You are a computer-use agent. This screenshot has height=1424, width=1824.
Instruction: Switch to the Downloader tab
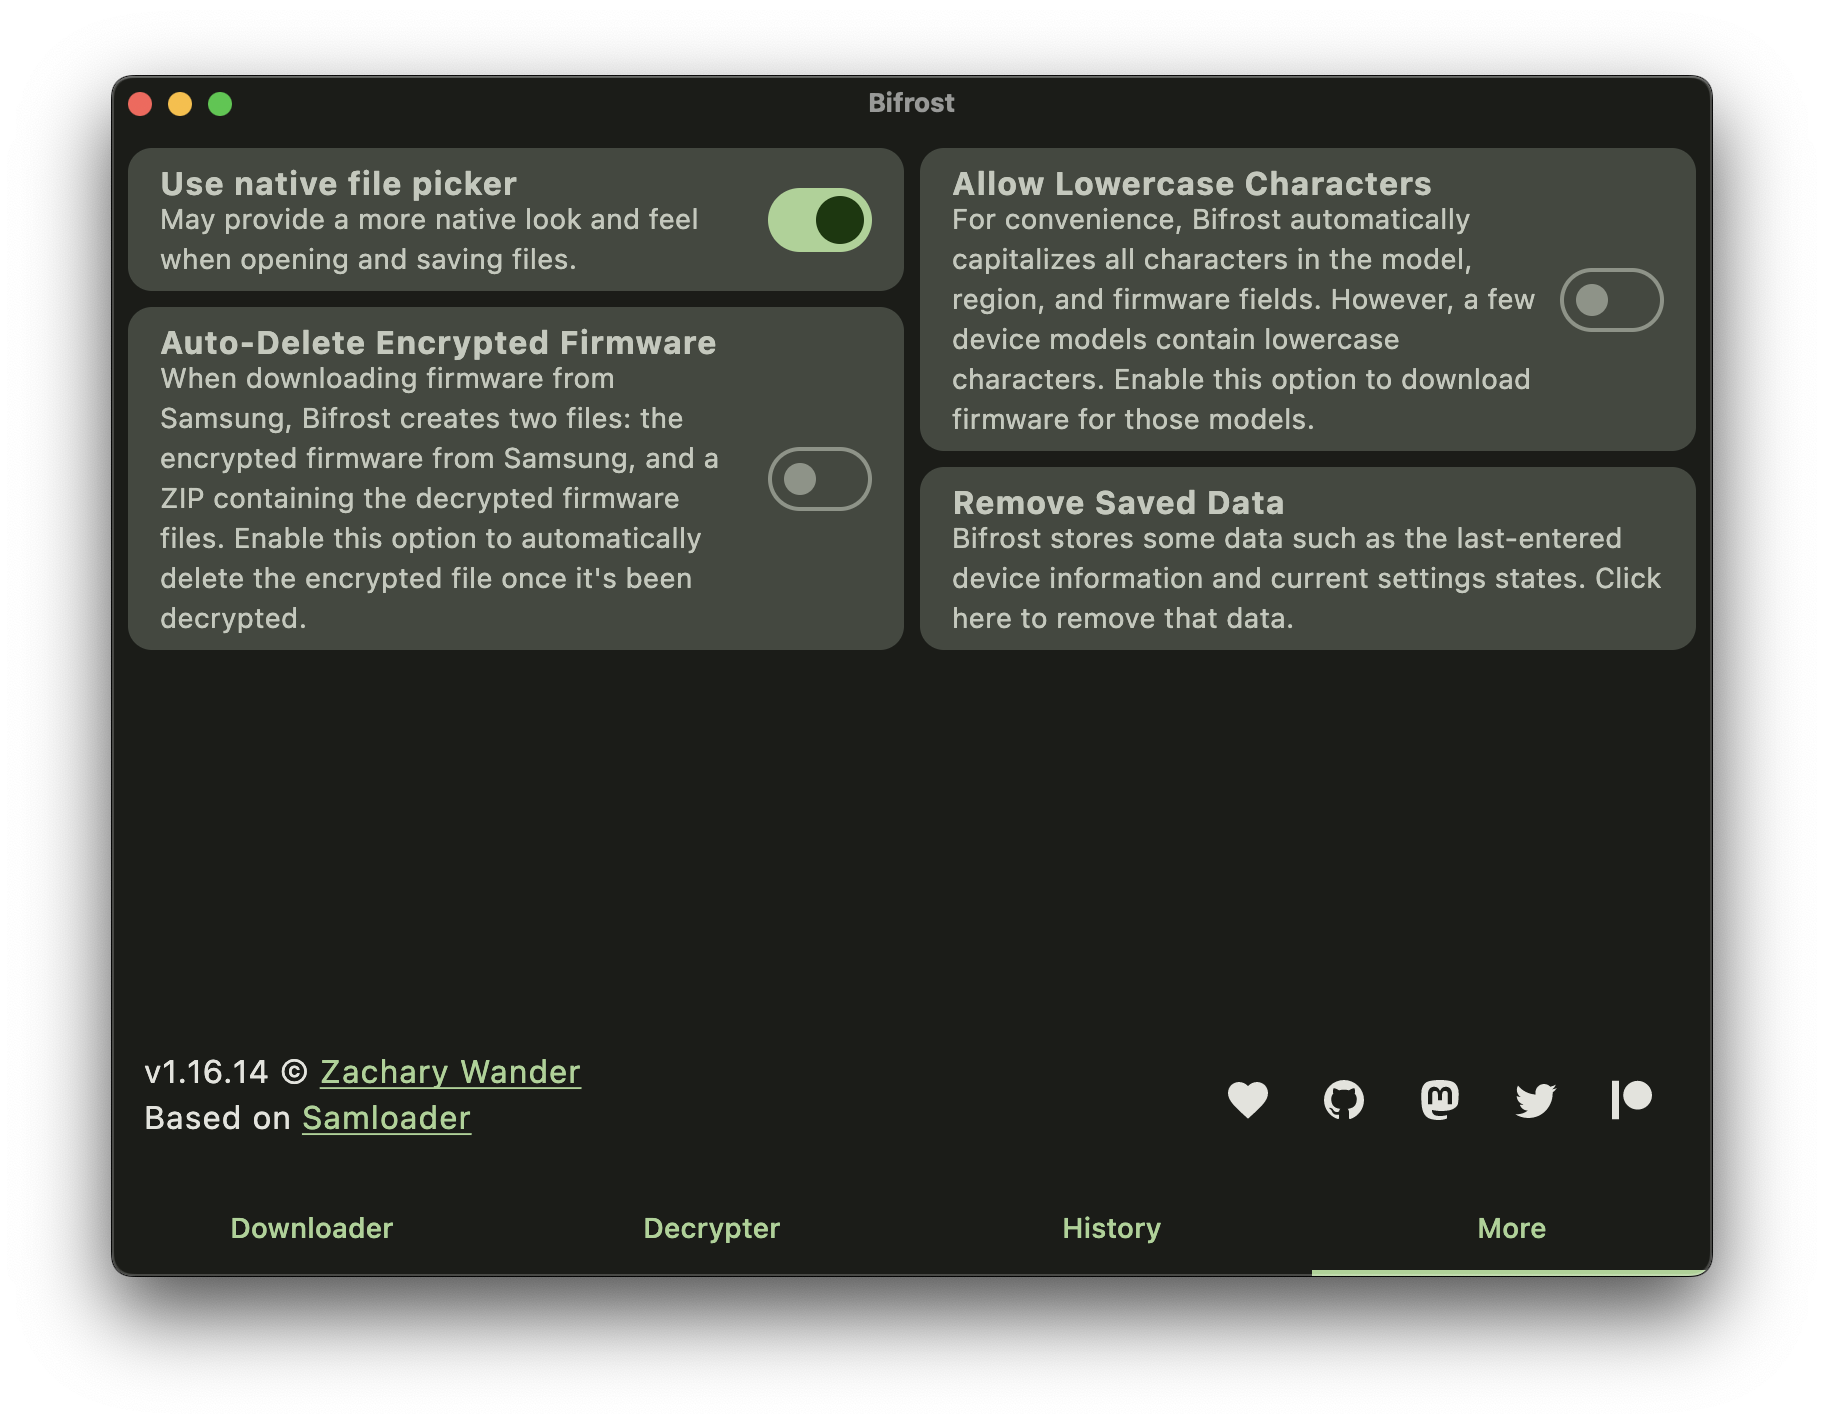click(x=312, y=1228)
